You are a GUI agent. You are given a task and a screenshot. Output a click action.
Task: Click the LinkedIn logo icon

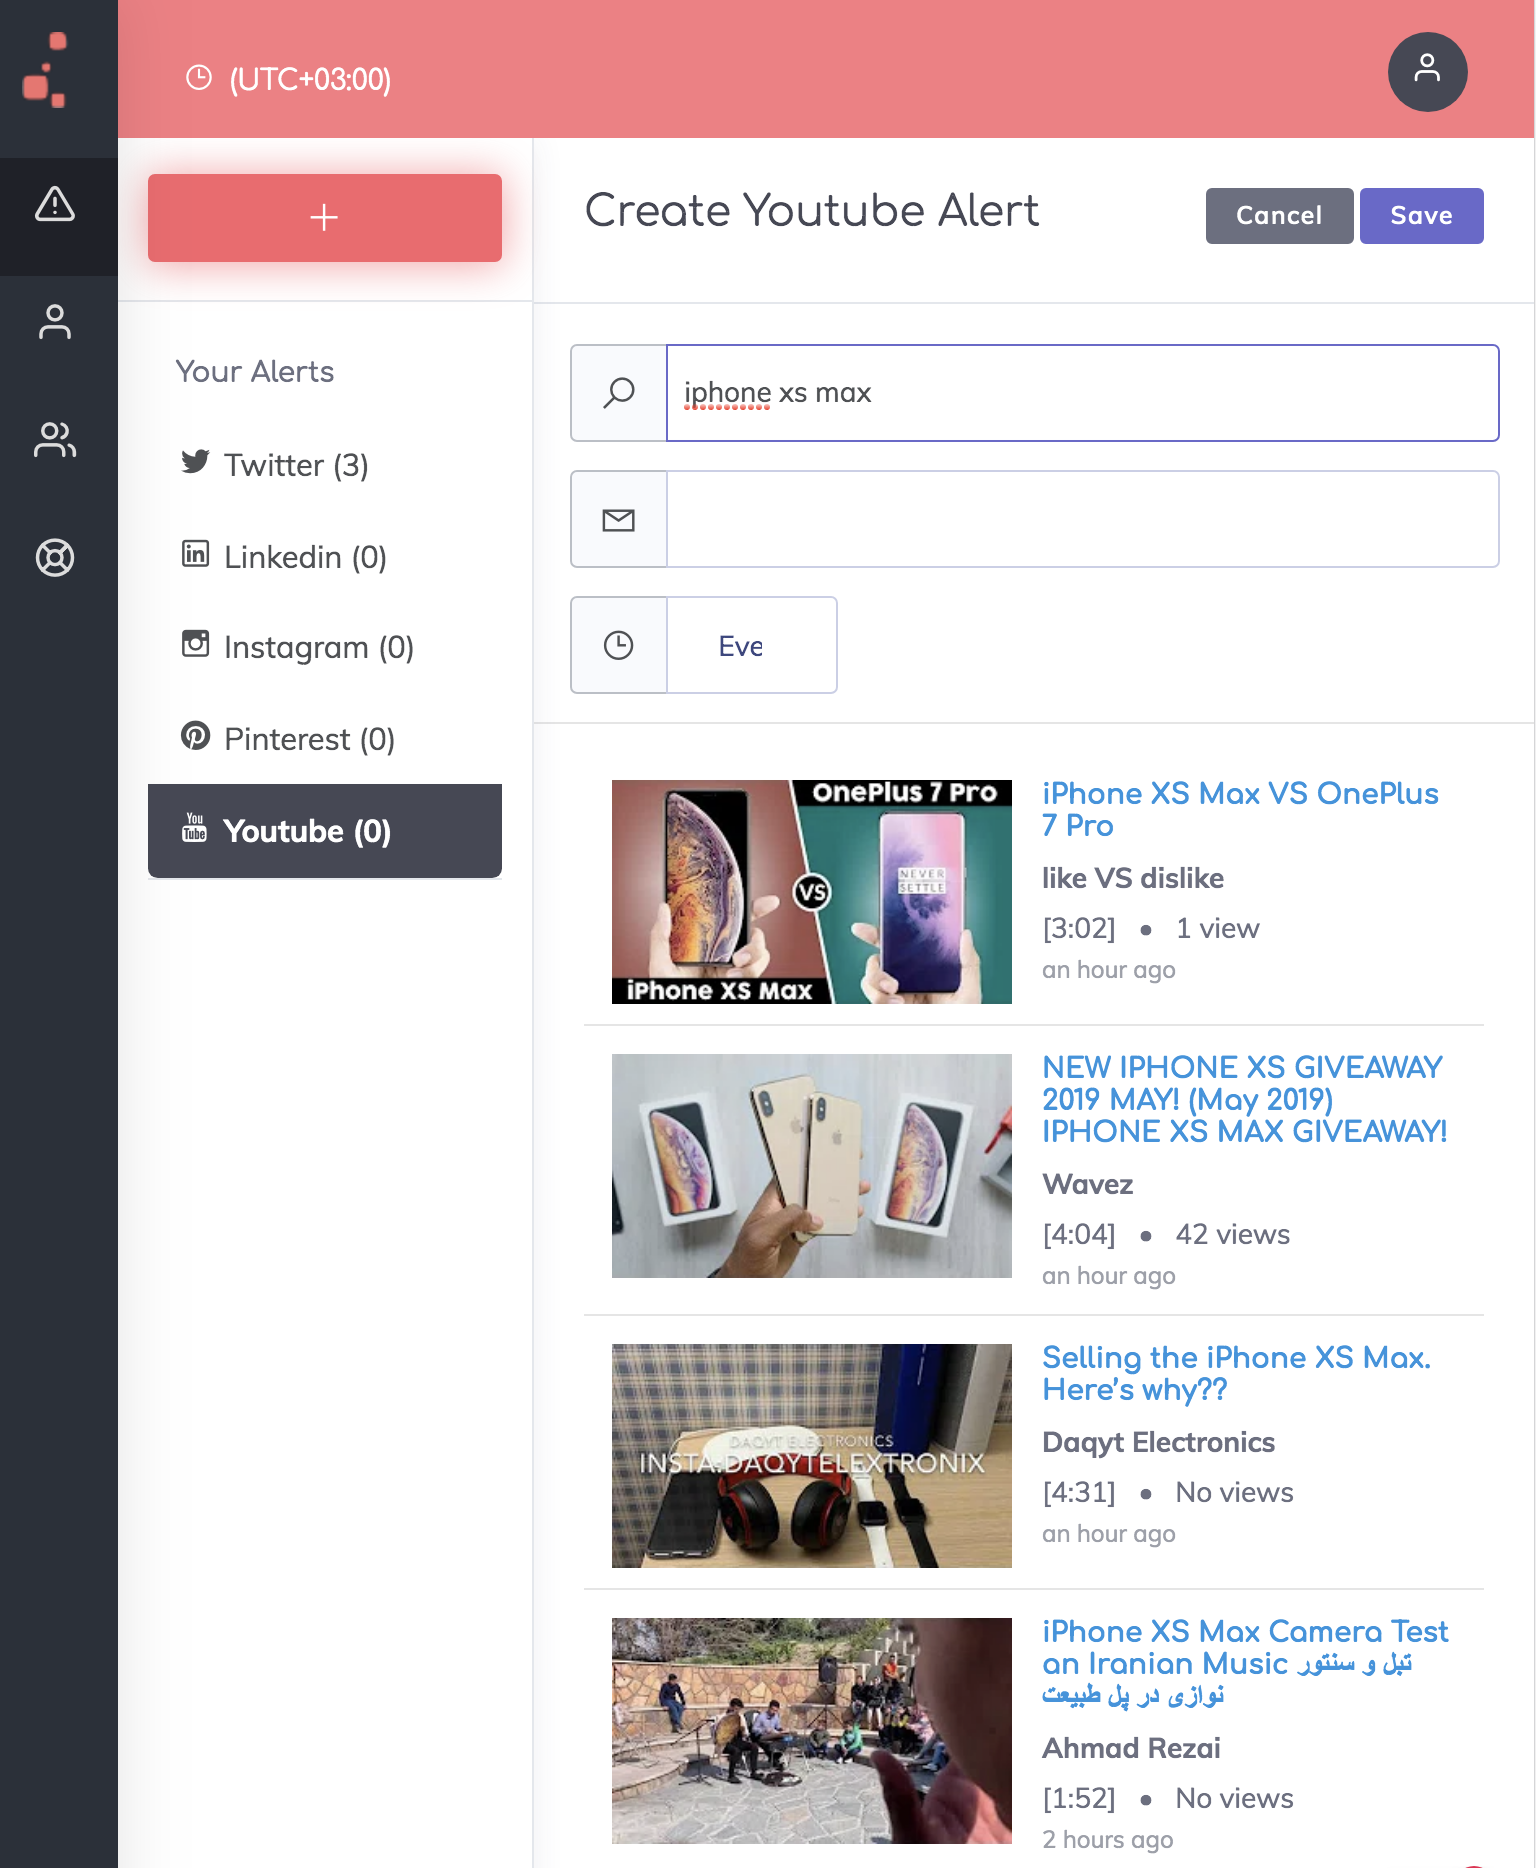[195, 553]
